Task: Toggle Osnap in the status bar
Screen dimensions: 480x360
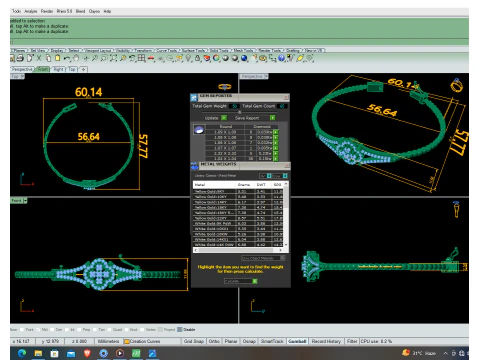Action: pyautogui.click(x=249, y=341)
